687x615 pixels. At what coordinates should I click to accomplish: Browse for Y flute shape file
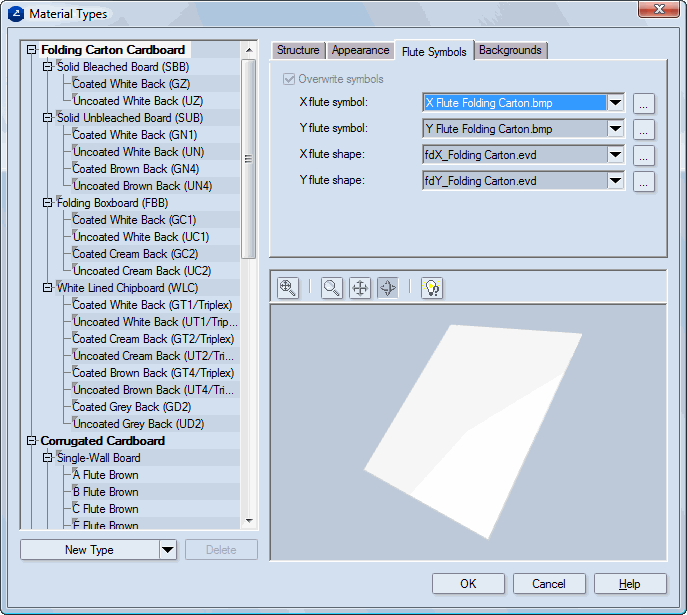point(644,181)
